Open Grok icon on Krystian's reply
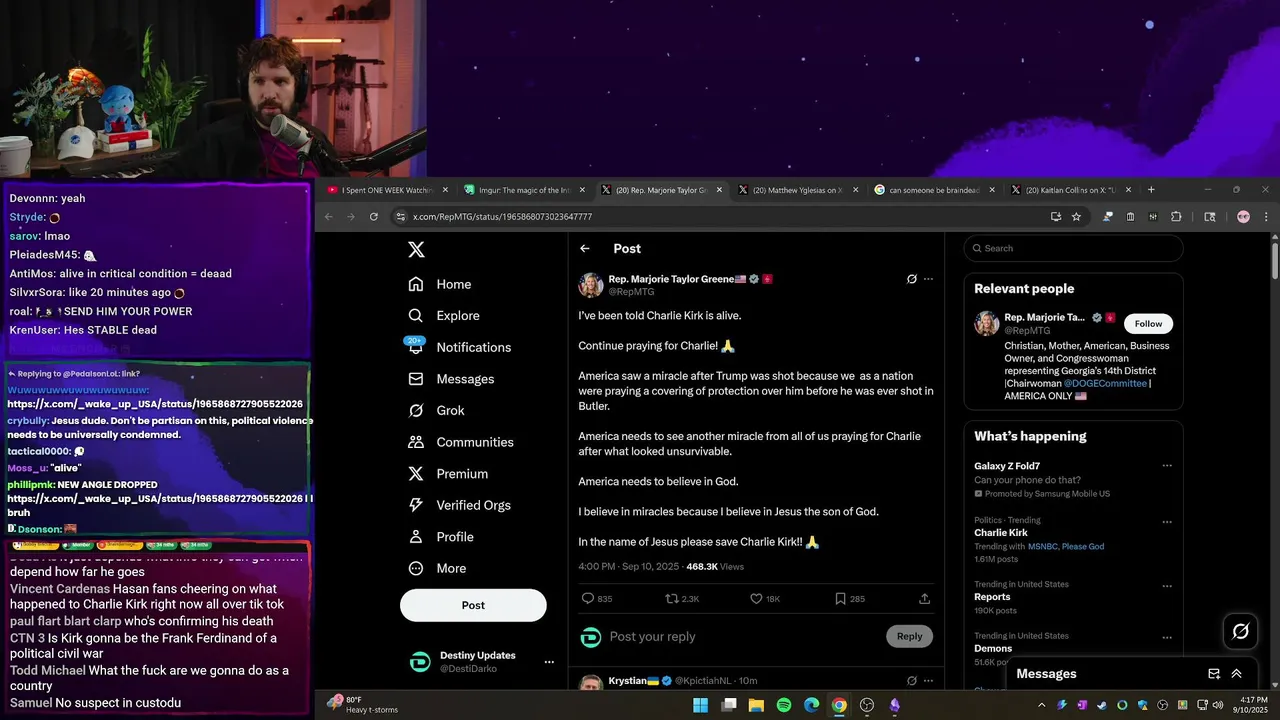Image resolution: width=1280 pixels, height=720 pixels. click(911, 681)
